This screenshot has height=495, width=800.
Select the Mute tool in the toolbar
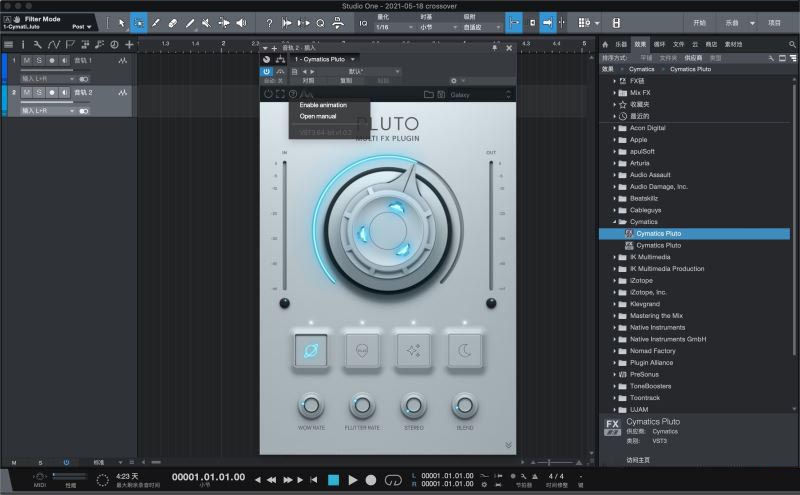tap(206, 23)
